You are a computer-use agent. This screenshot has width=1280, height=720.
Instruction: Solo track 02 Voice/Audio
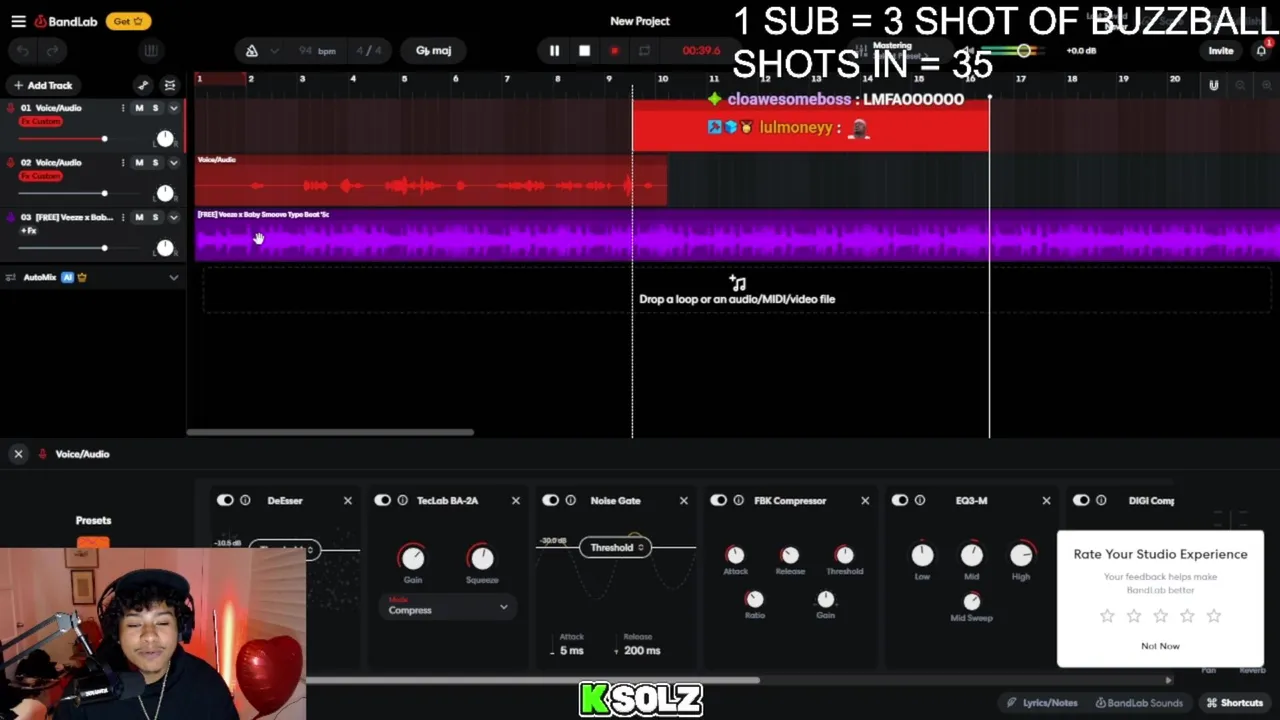click(155, 162)
